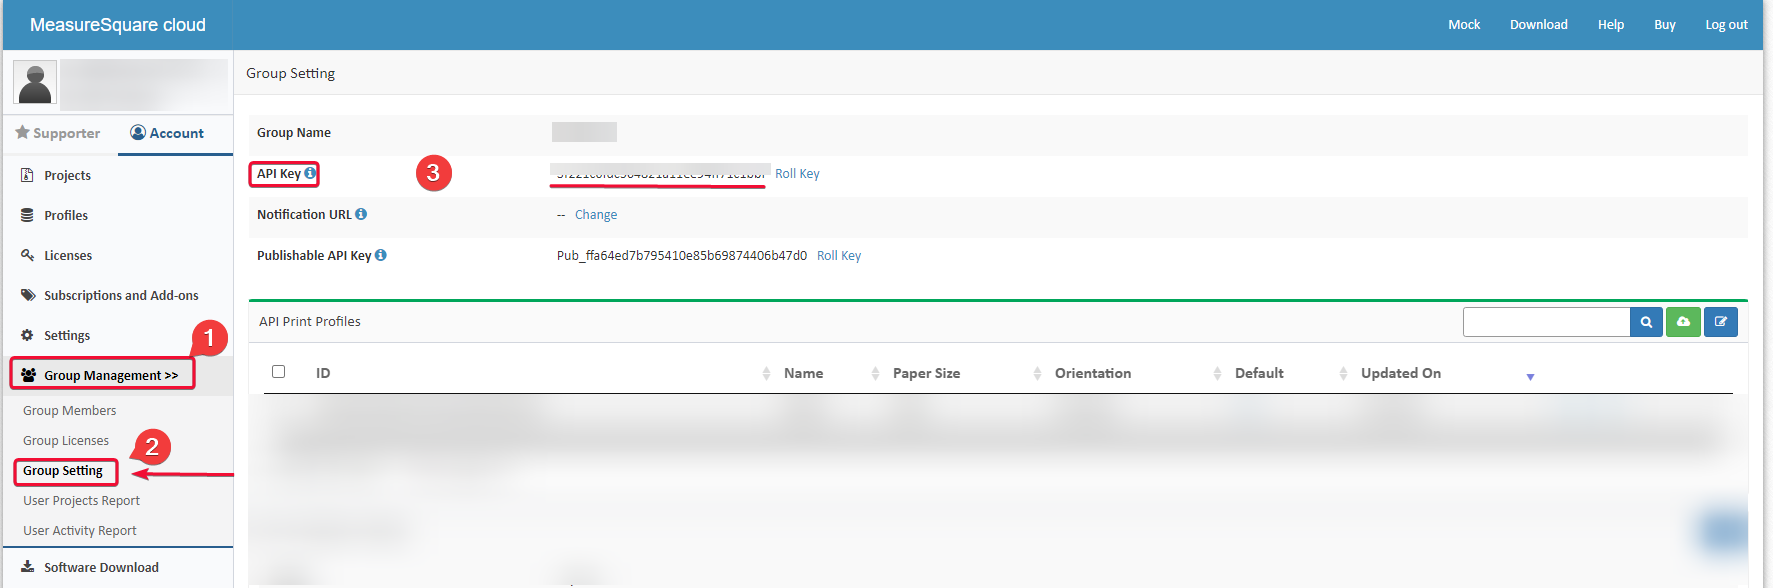1773x588 pixels.
Task: Click the Publishable API Key info icon
Action: point(381,255)
